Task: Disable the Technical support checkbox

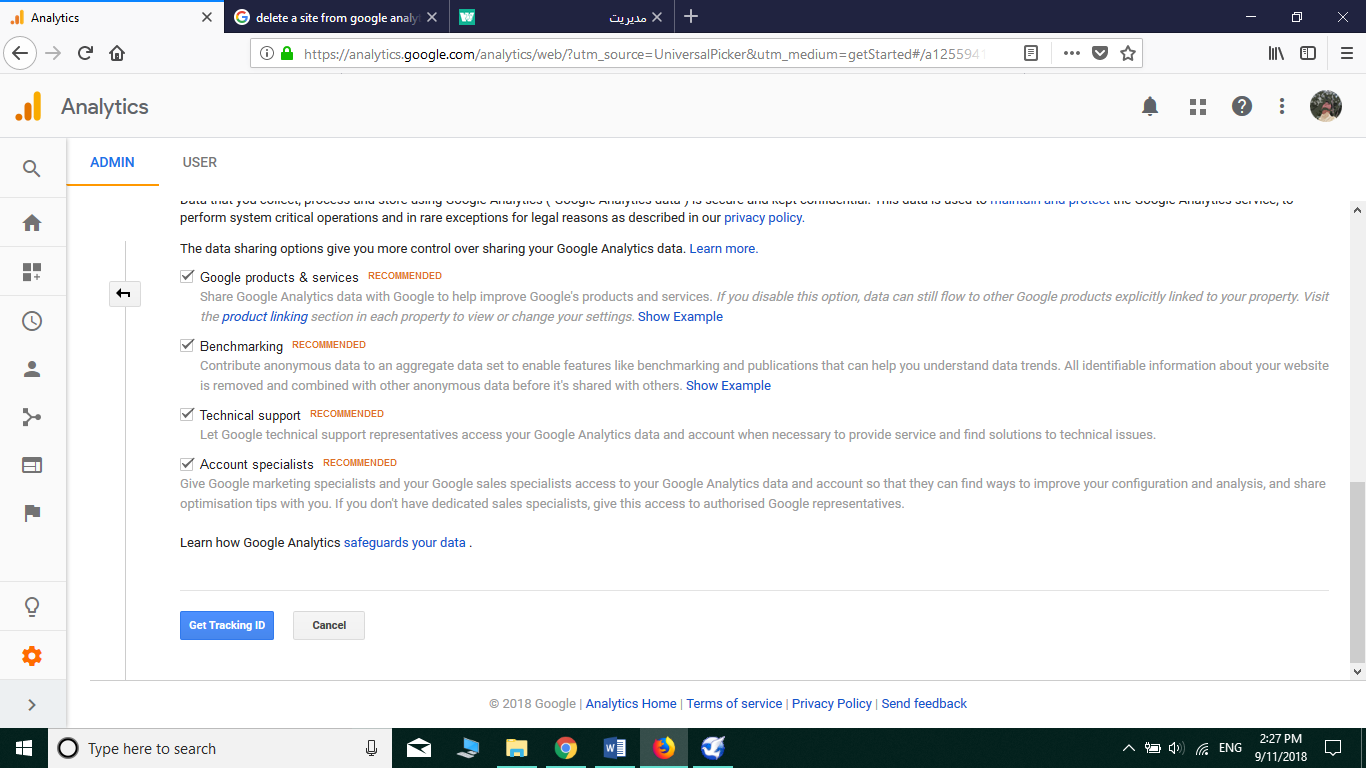Action: tap(187, 415)
